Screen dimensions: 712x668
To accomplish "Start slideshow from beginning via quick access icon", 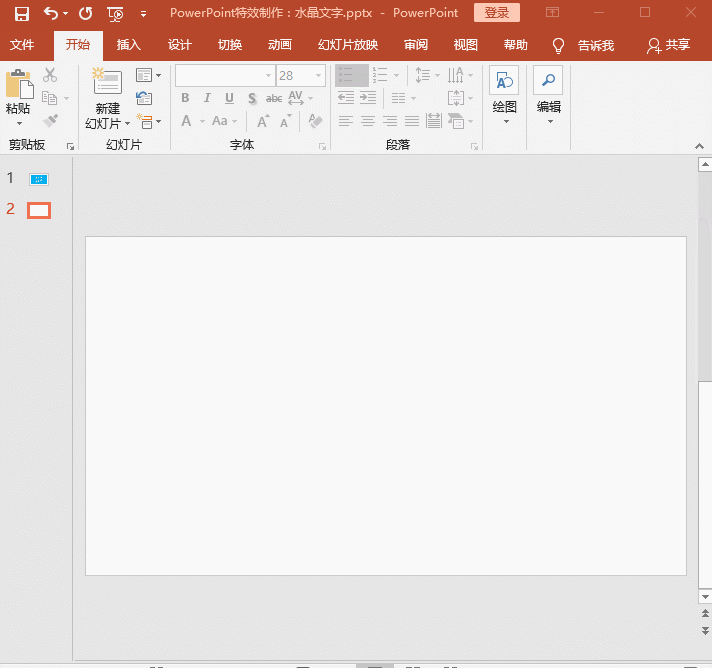I will tap(115, 15).
